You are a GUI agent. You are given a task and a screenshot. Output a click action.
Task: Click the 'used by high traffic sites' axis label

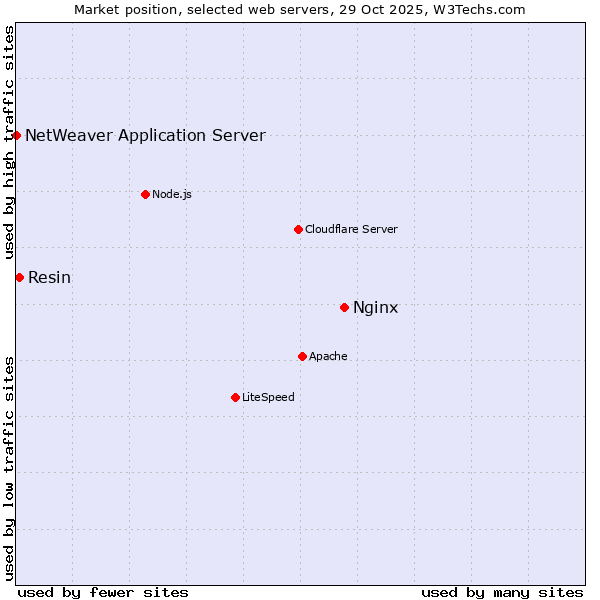click(x=9, y=142)
